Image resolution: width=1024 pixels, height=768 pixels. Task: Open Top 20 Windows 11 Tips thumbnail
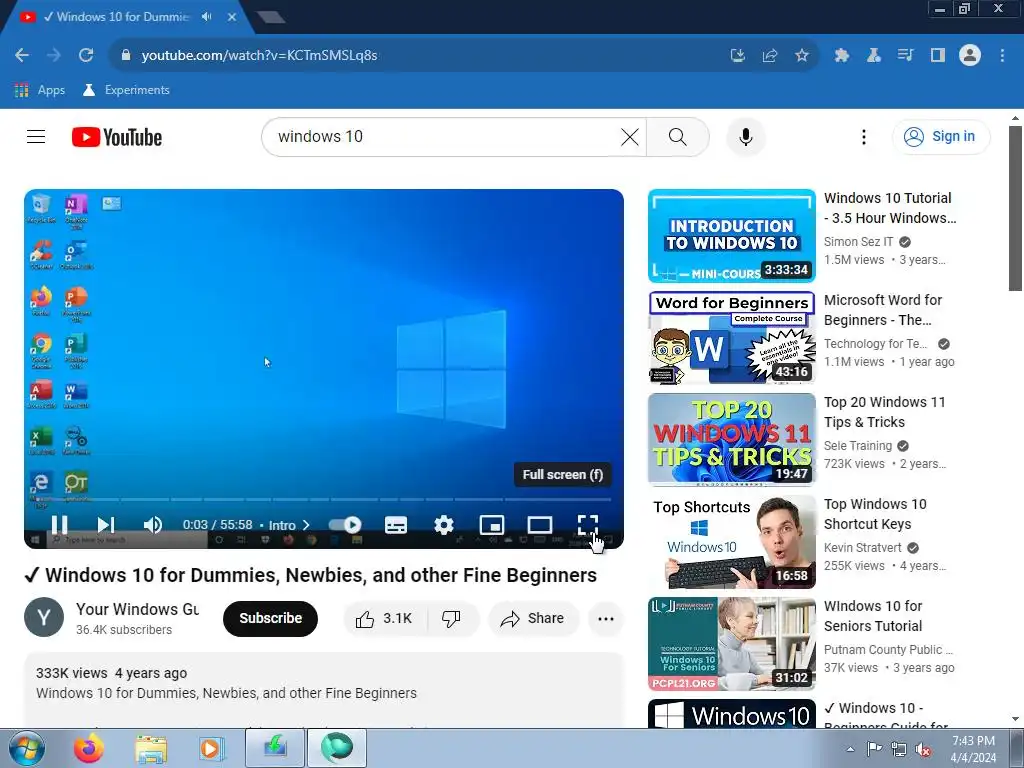click(x=731, y=440)
